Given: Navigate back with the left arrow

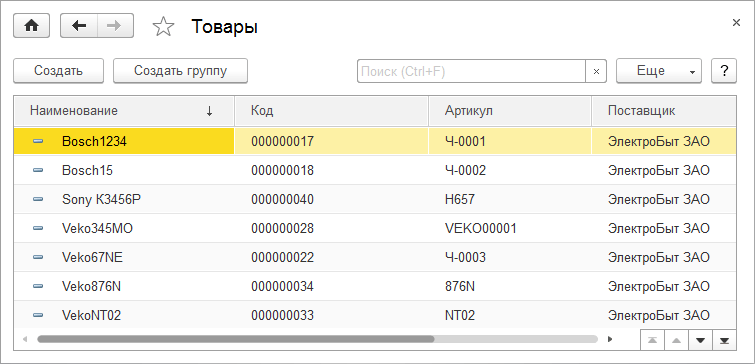Looking at the screenshot, I should (x=79, y=26).
